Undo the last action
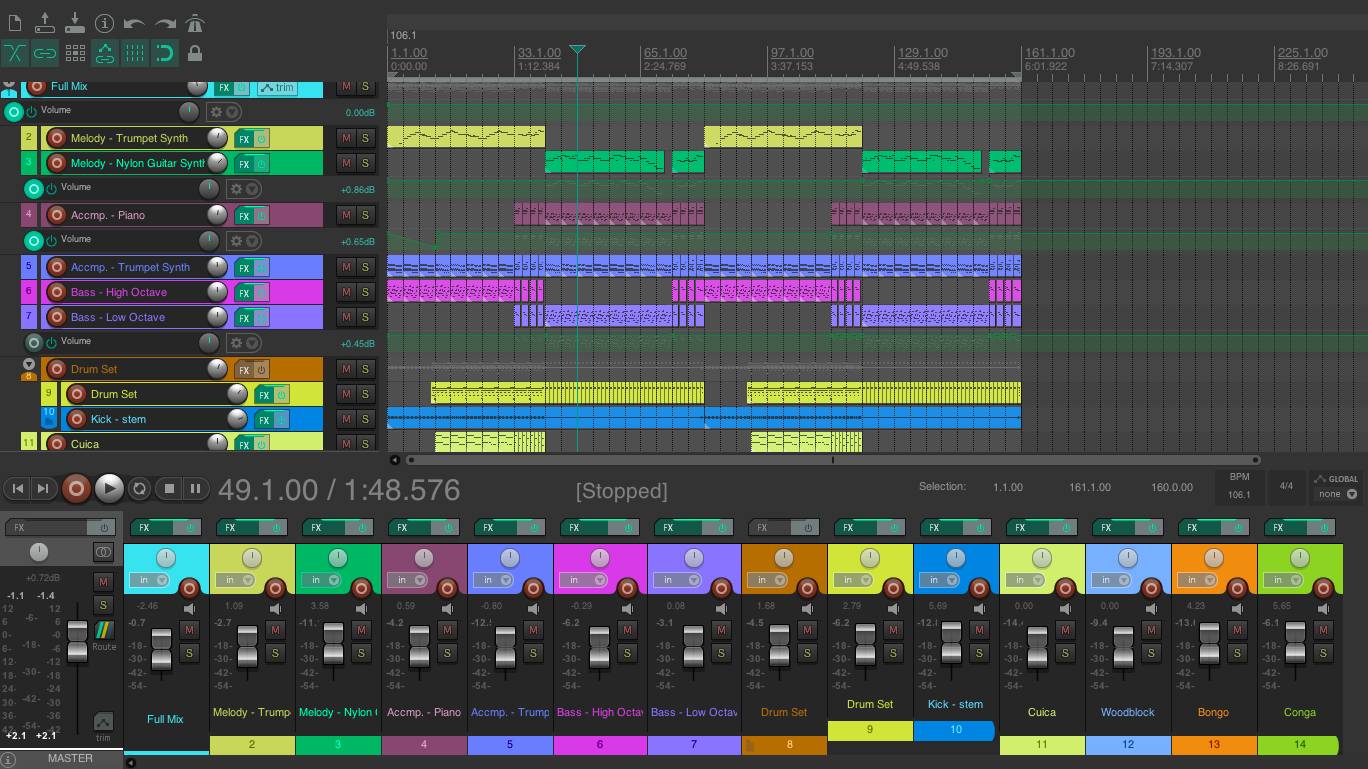 (134, 22)
